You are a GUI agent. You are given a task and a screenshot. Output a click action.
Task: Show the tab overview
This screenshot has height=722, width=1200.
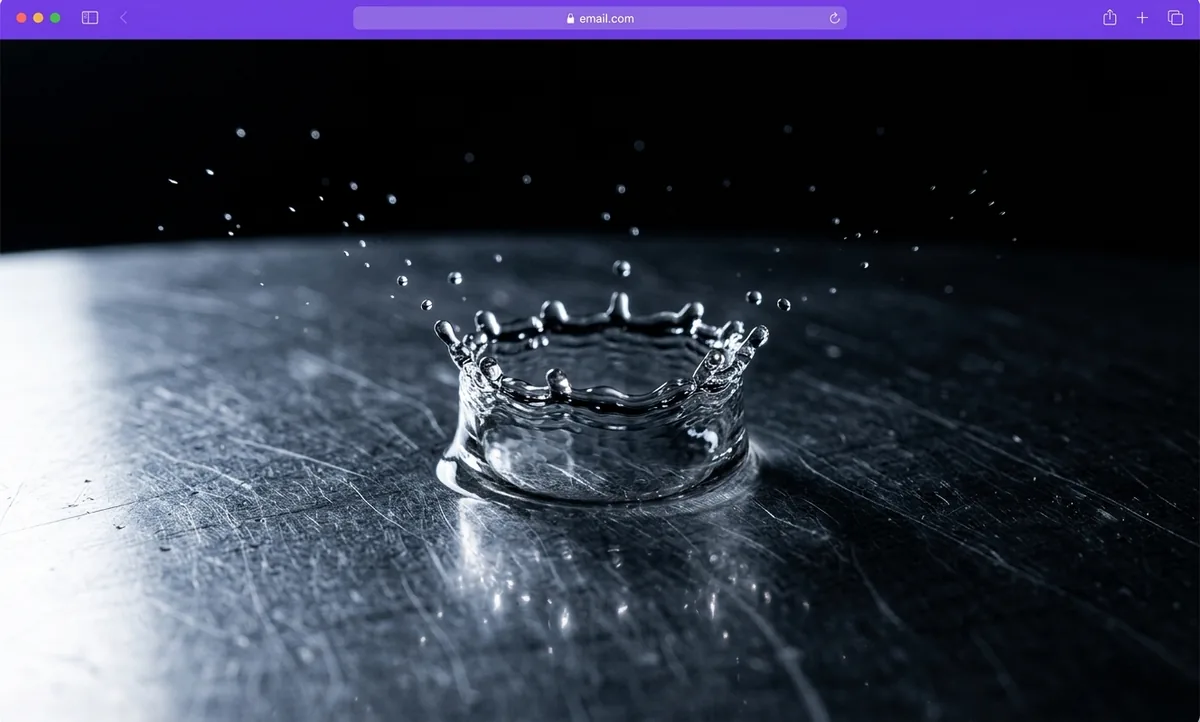1176,18
